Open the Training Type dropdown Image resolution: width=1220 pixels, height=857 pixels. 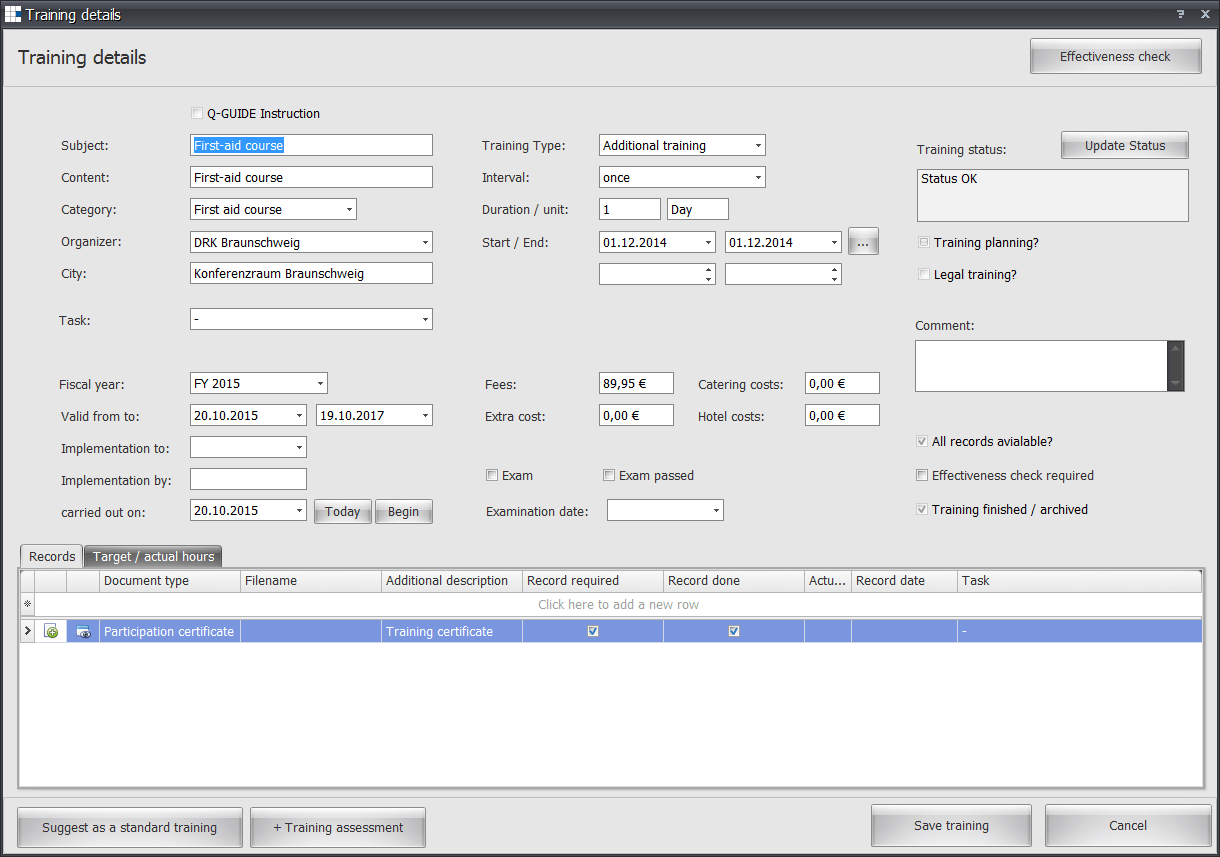click(x=758, y=146)
